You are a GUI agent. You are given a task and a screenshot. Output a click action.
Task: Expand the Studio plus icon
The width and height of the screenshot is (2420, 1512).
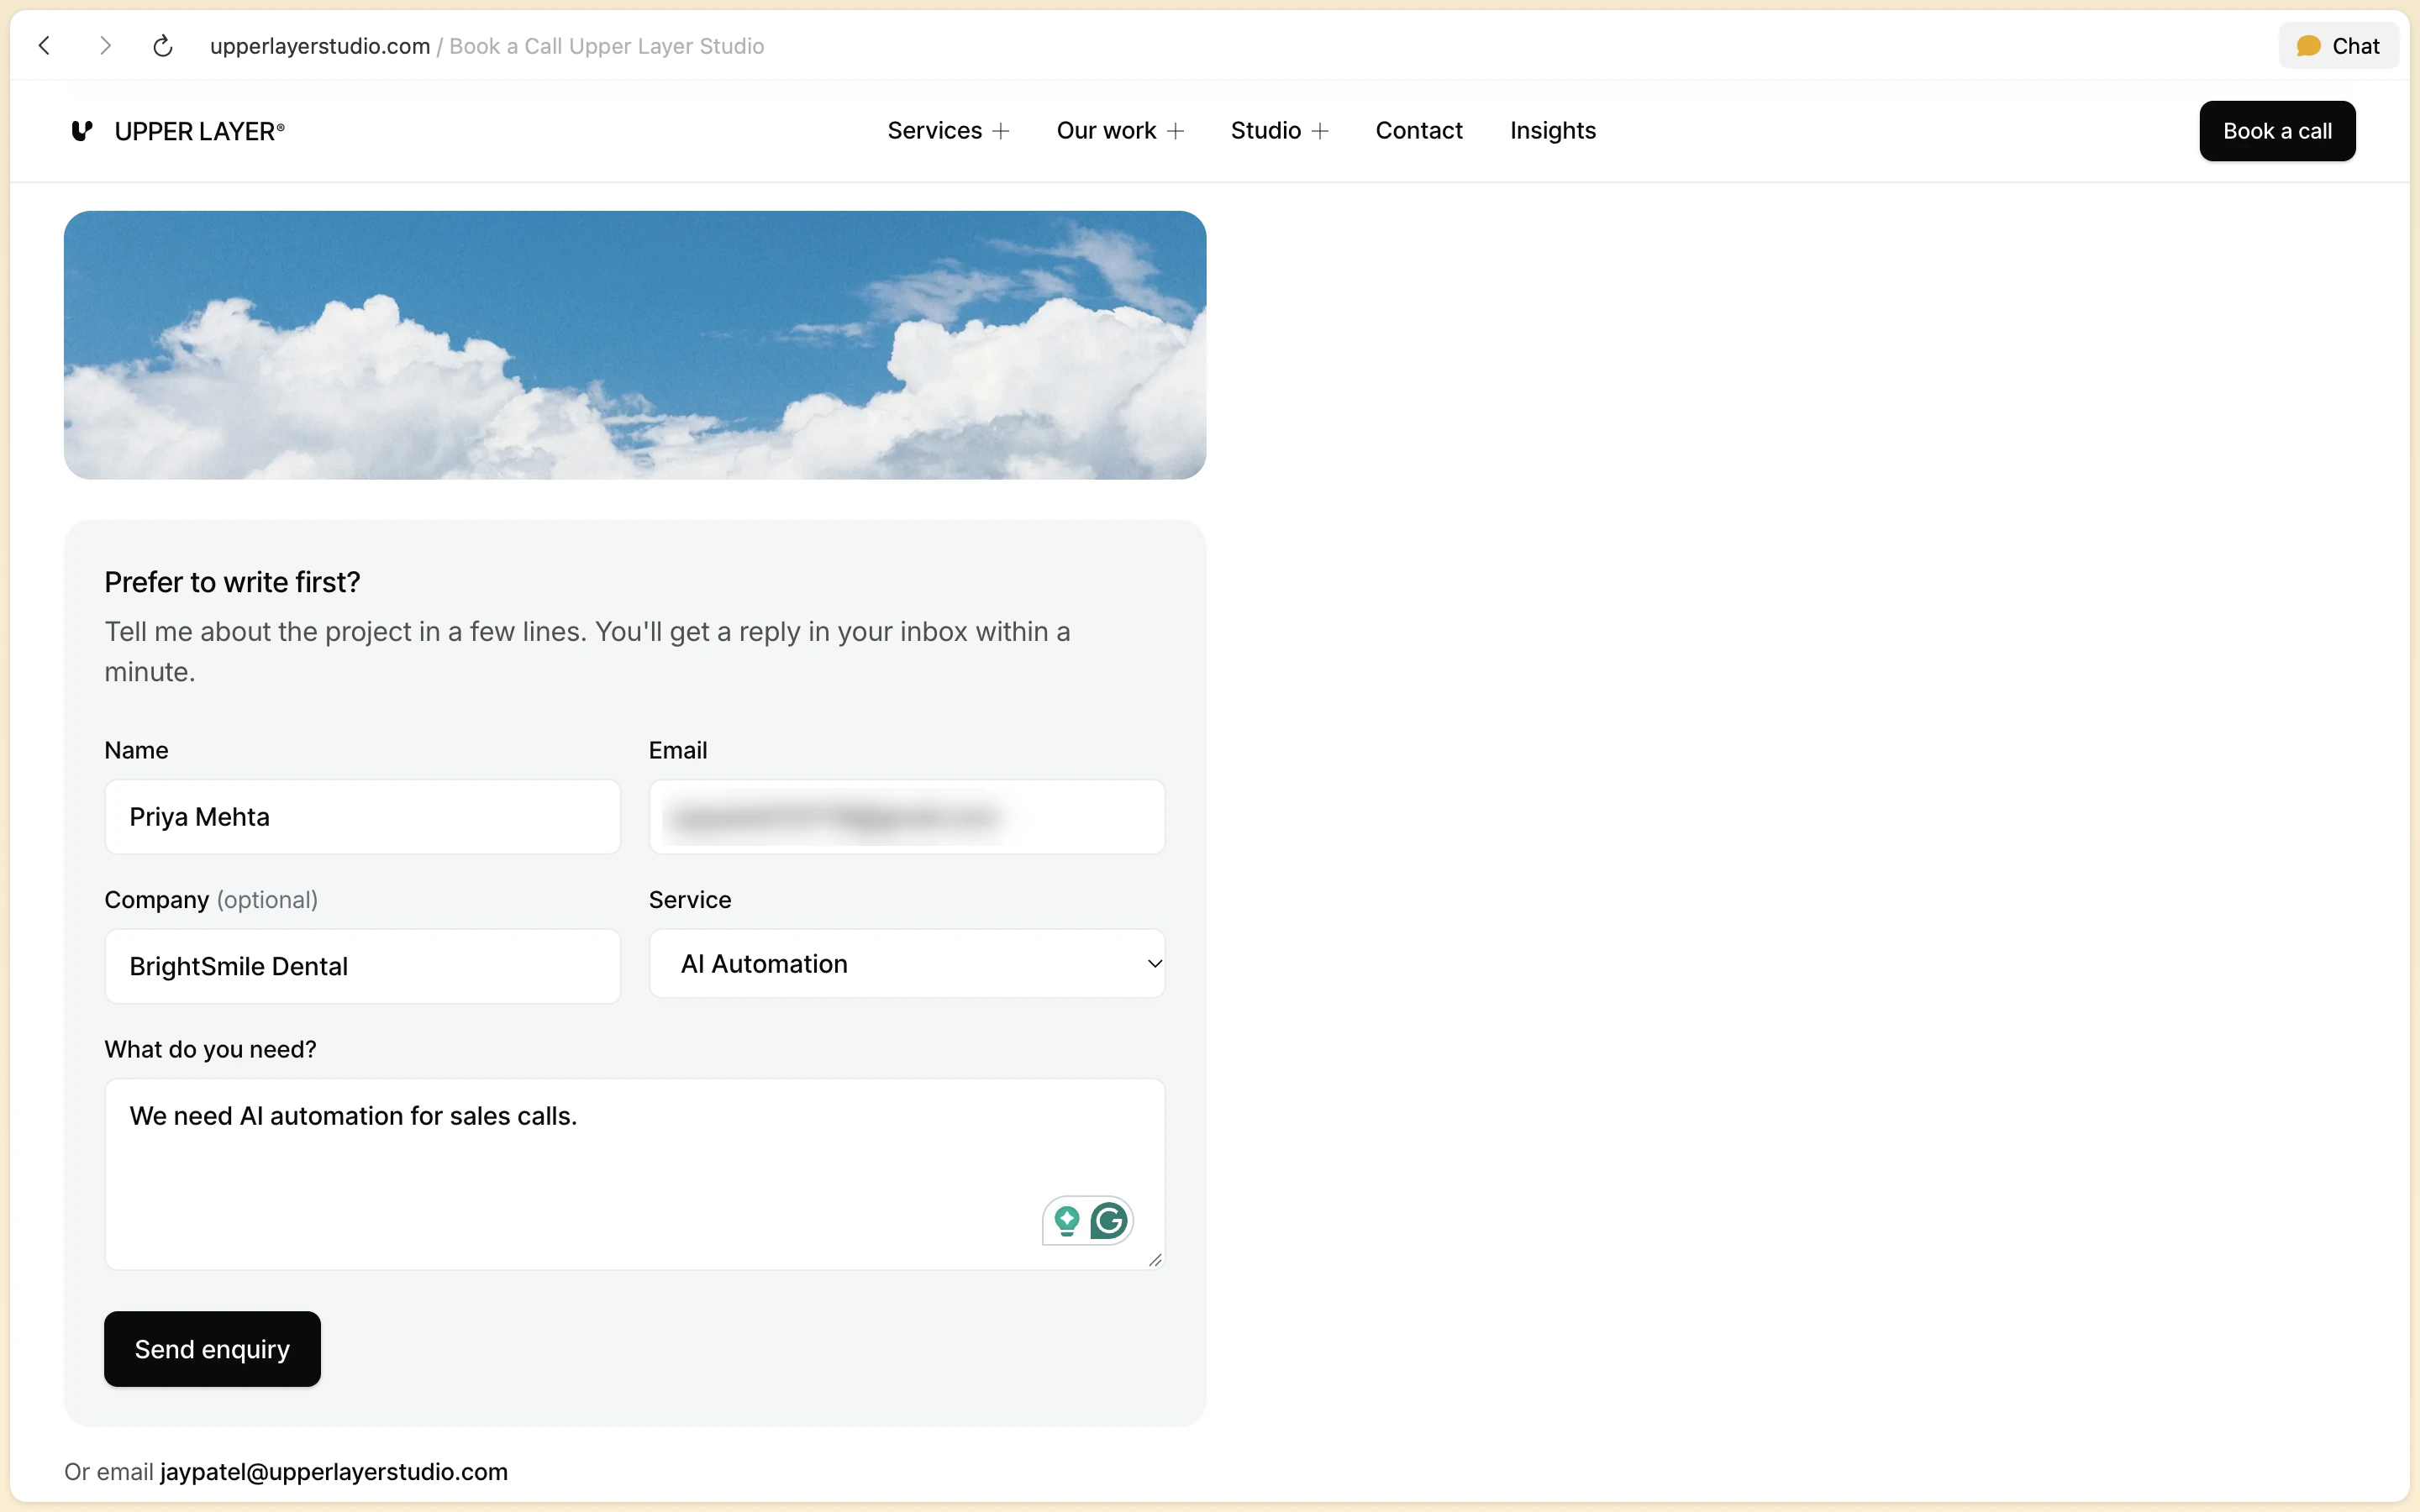pos(1320,131)
